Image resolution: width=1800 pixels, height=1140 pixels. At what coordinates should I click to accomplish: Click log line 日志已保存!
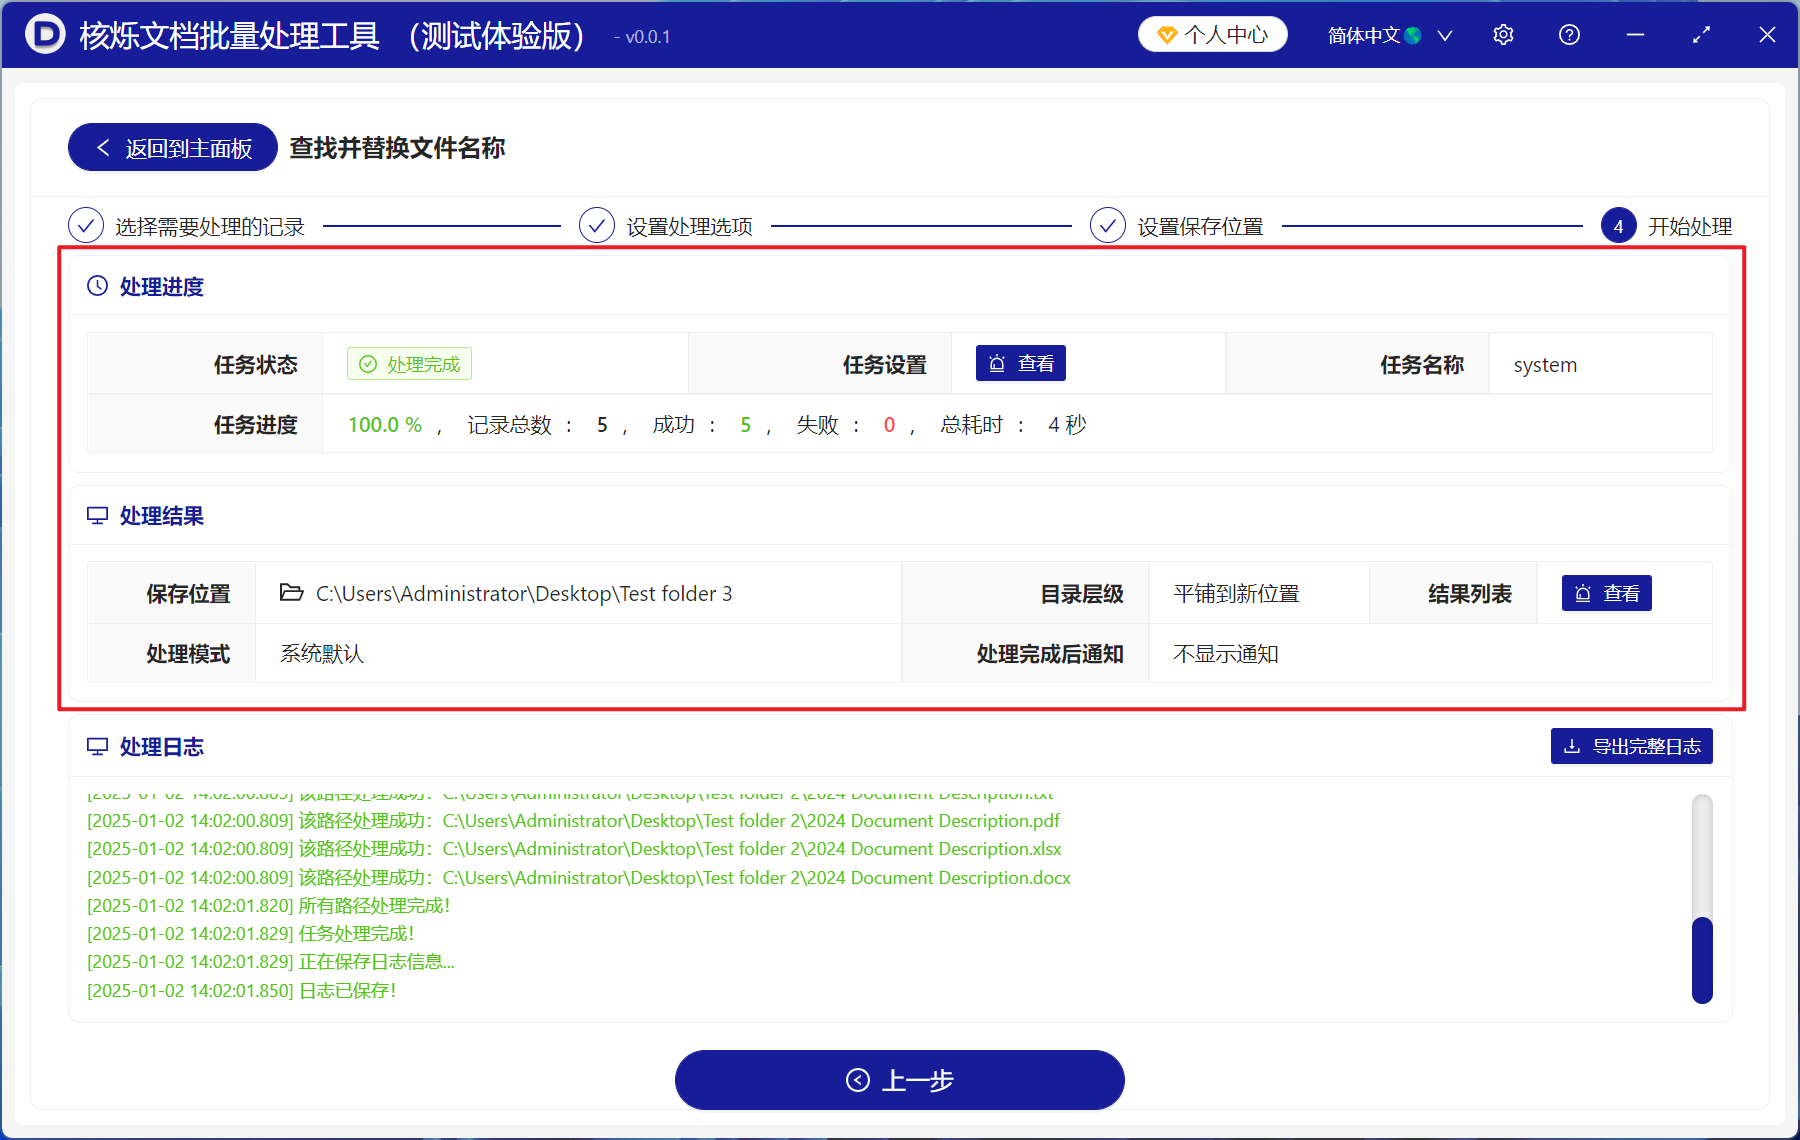coord(241,991)
